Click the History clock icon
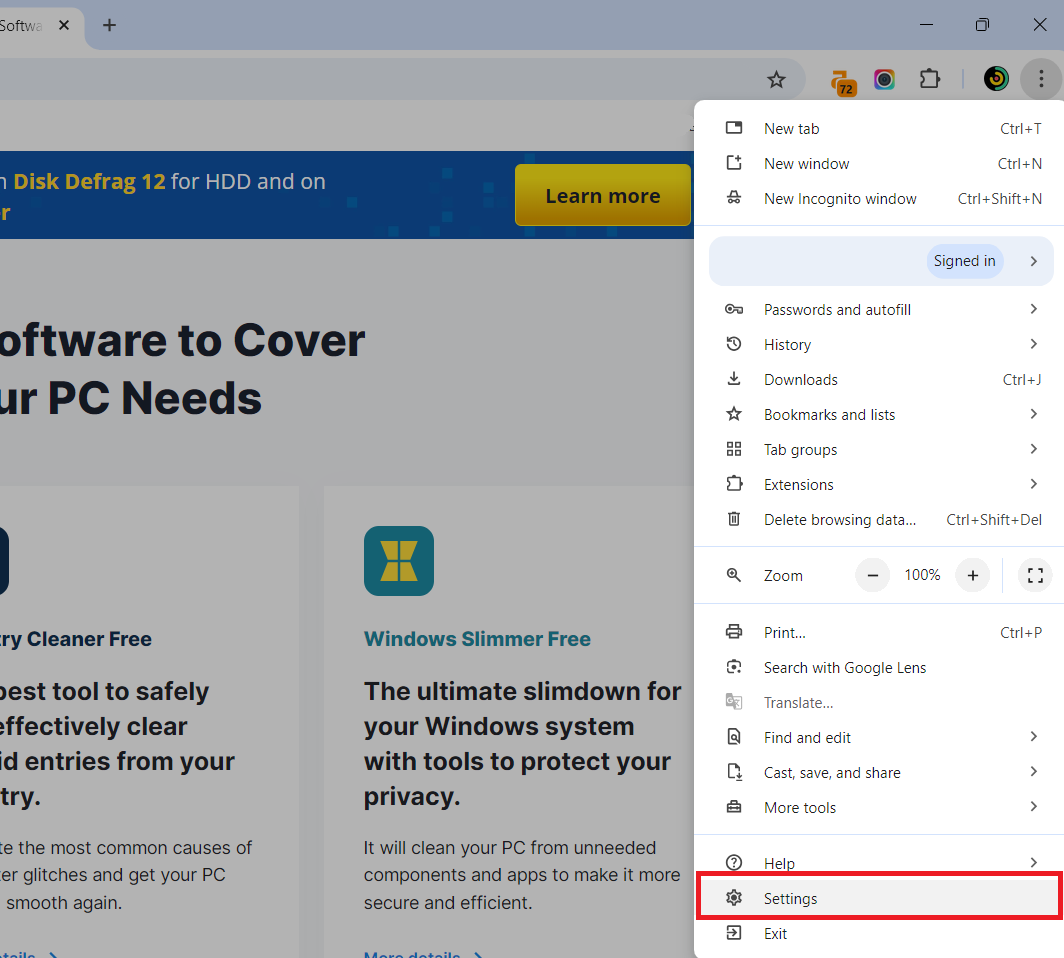The width and height of the screenshot is (1064, 958). [x=734, y=344]
